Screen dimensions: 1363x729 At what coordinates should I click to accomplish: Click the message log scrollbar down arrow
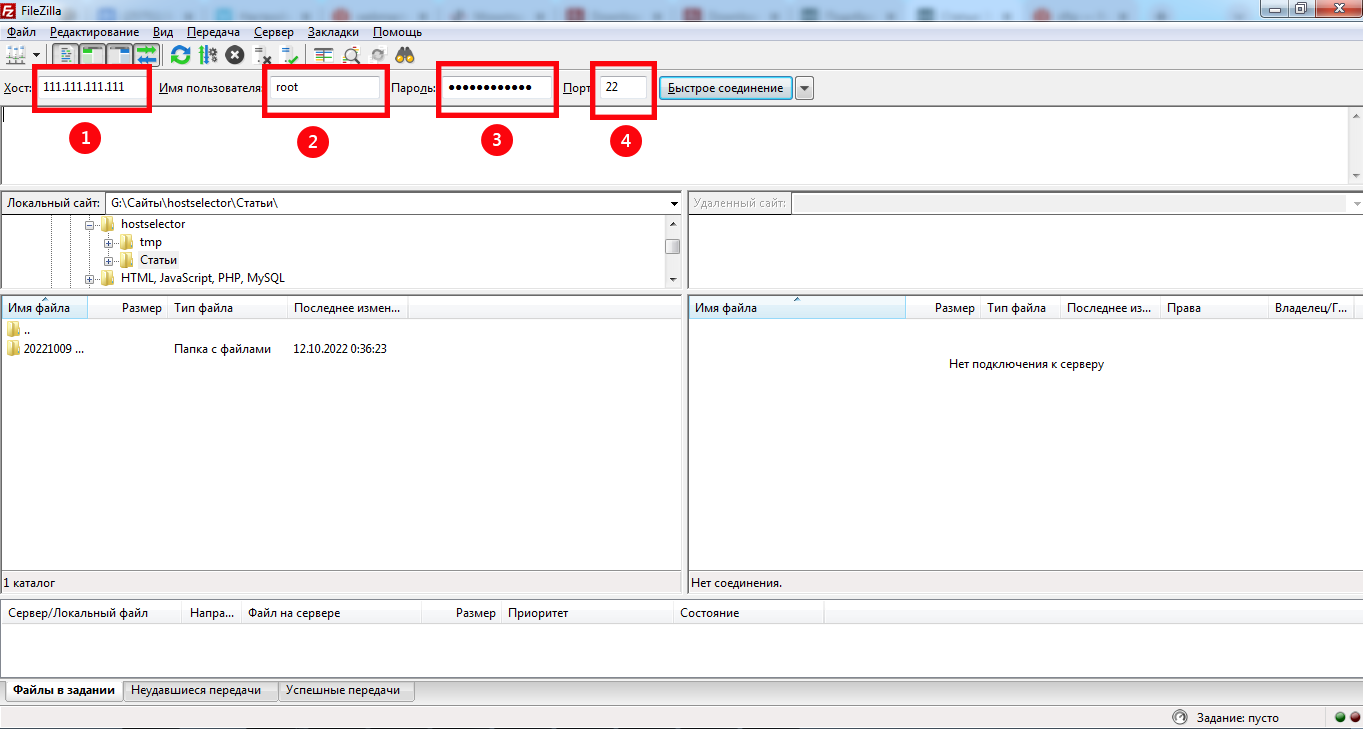tap(1355, 176)
